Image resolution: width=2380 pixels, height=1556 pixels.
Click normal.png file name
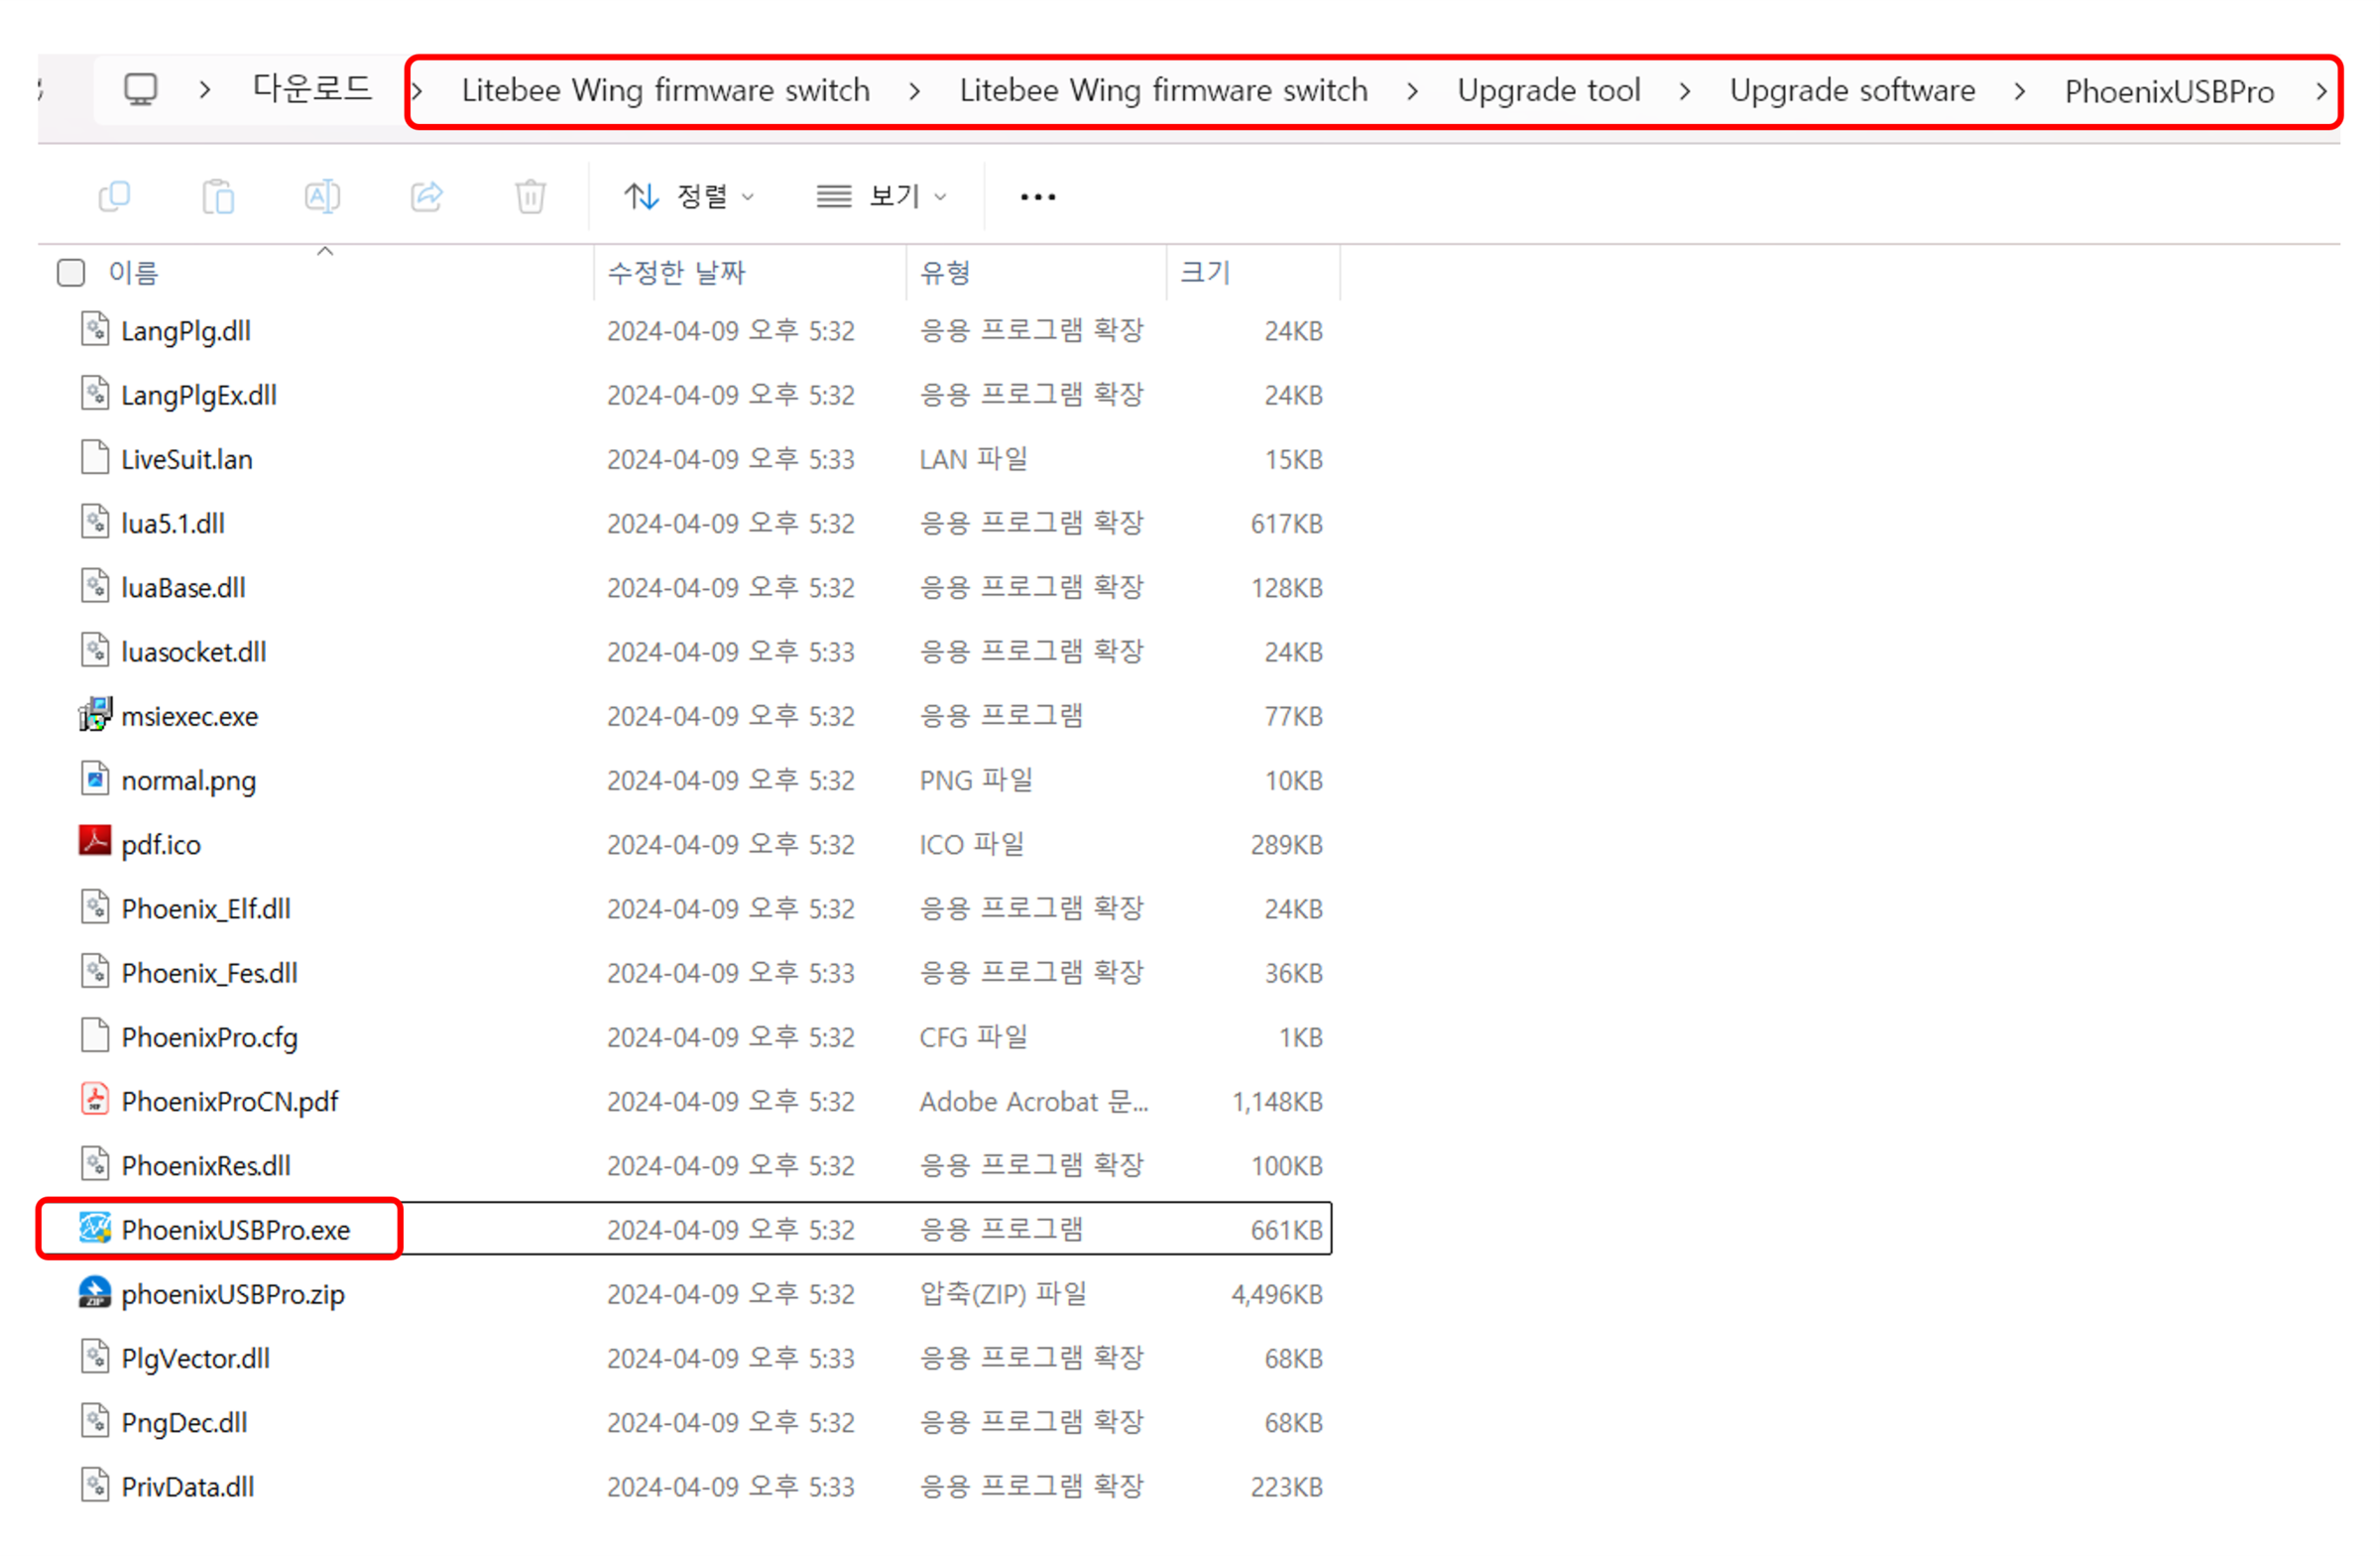coord(188,780)
